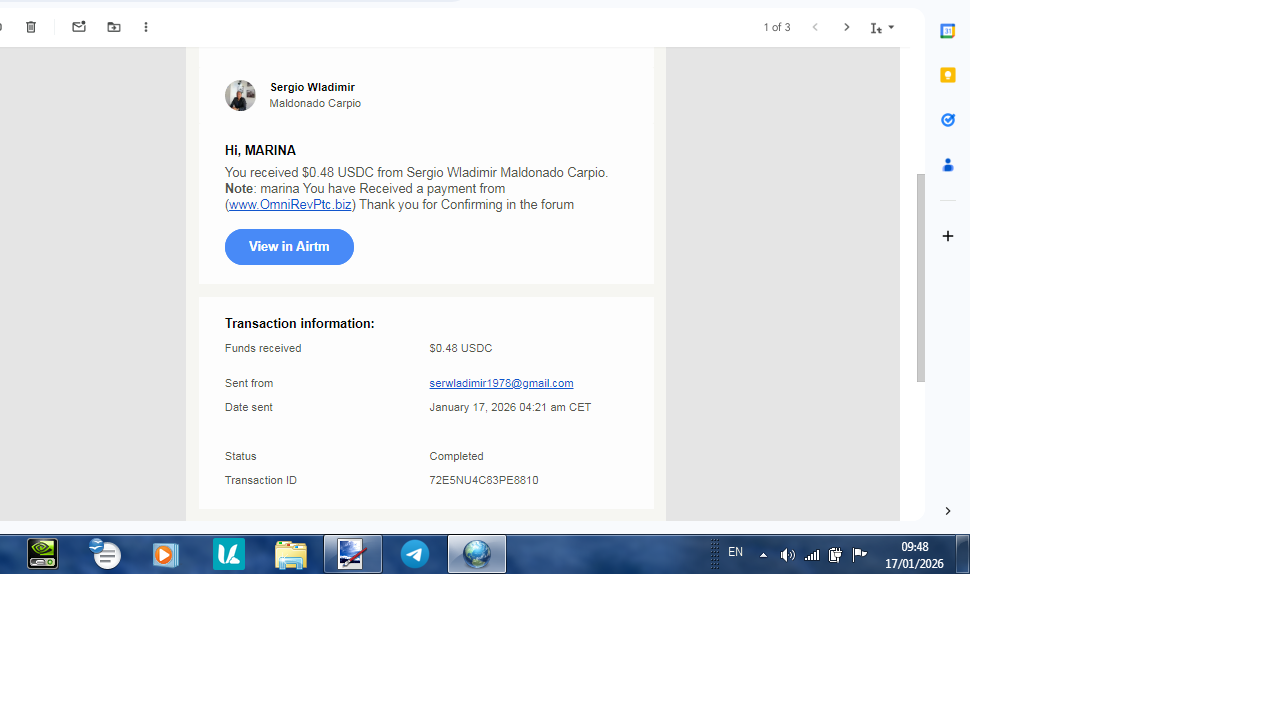Click the Sent from label
This screenshot has width=1280, height=720.
coord(249,383)
